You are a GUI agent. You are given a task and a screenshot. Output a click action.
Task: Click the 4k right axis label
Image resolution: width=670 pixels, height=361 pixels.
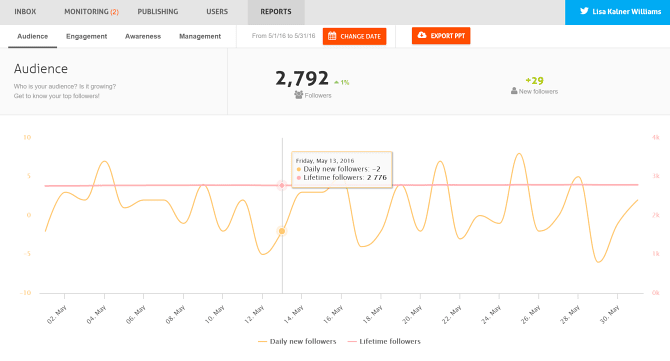point(655,137)
